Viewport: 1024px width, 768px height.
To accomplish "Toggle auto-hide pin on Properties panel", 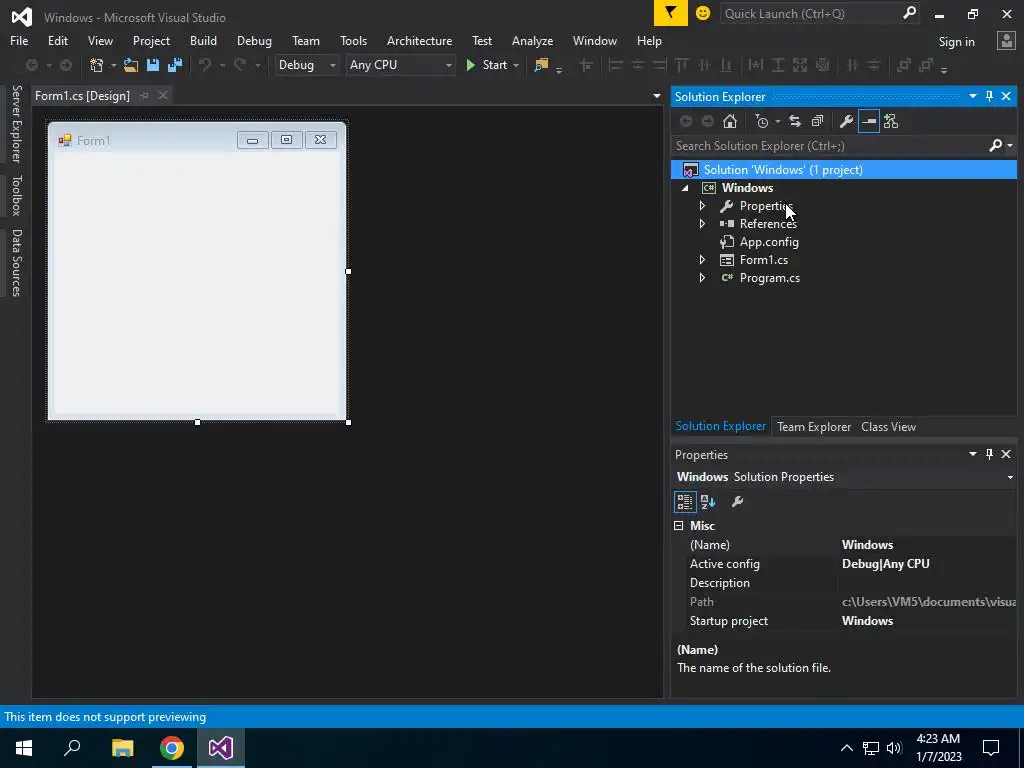I will pyautogui.click(x=989, y=454).
